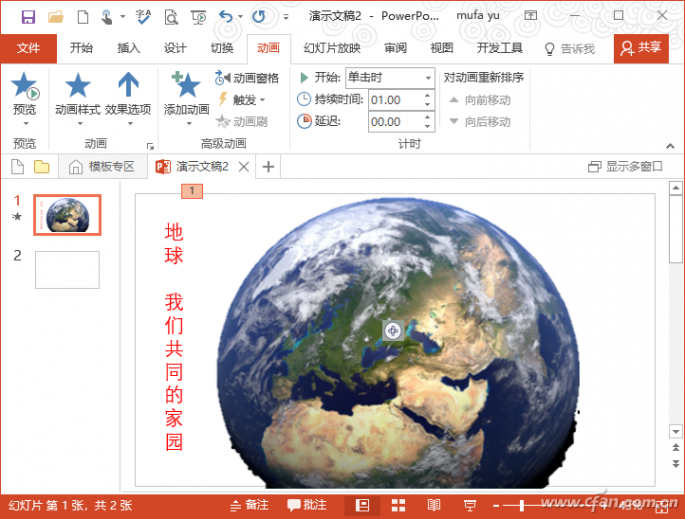Viewport: 685px width, 519px height.
Task: Switch to normal view icon in status bar
Action: [362, 505]
